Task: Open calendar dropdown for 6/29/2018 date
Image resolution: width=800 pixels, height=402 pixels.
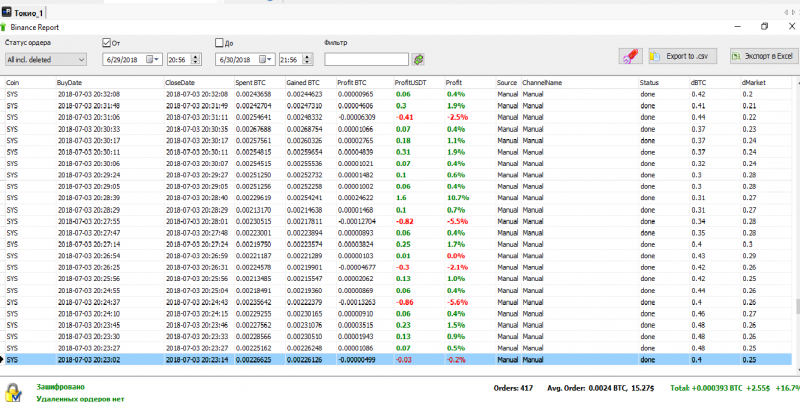Action: (153, 60)
